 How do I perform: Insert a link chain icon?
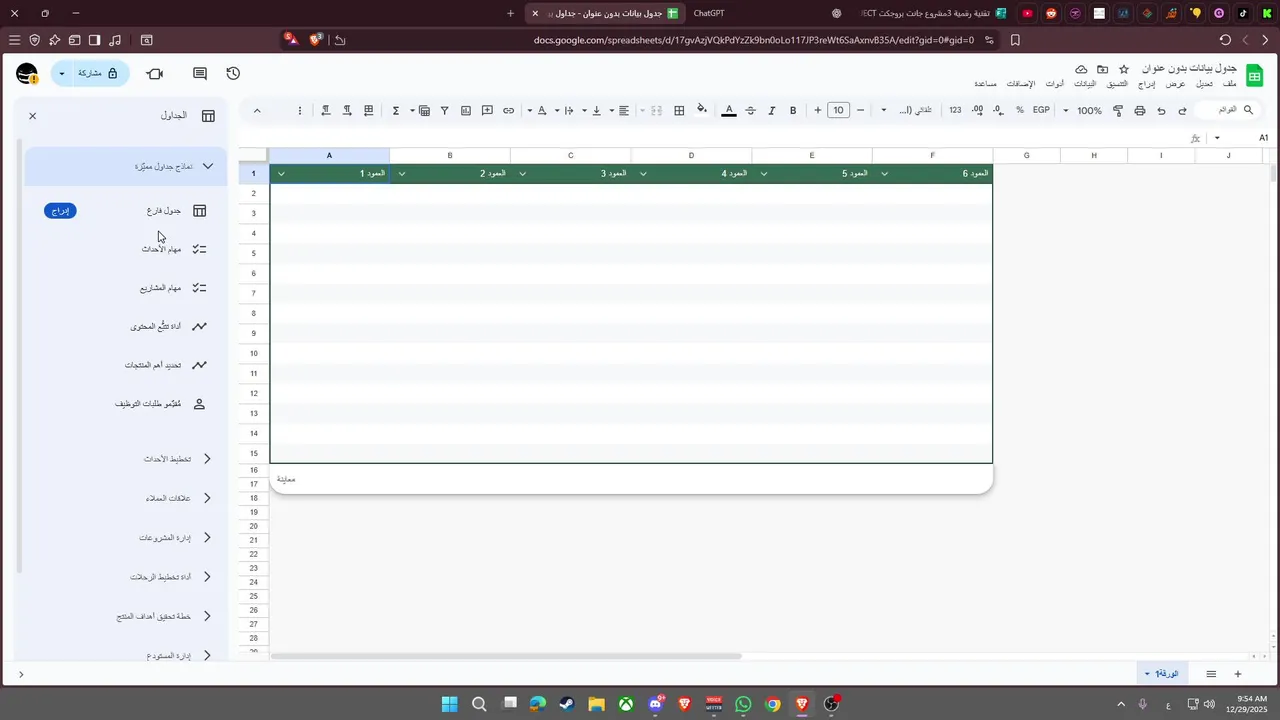508,111
